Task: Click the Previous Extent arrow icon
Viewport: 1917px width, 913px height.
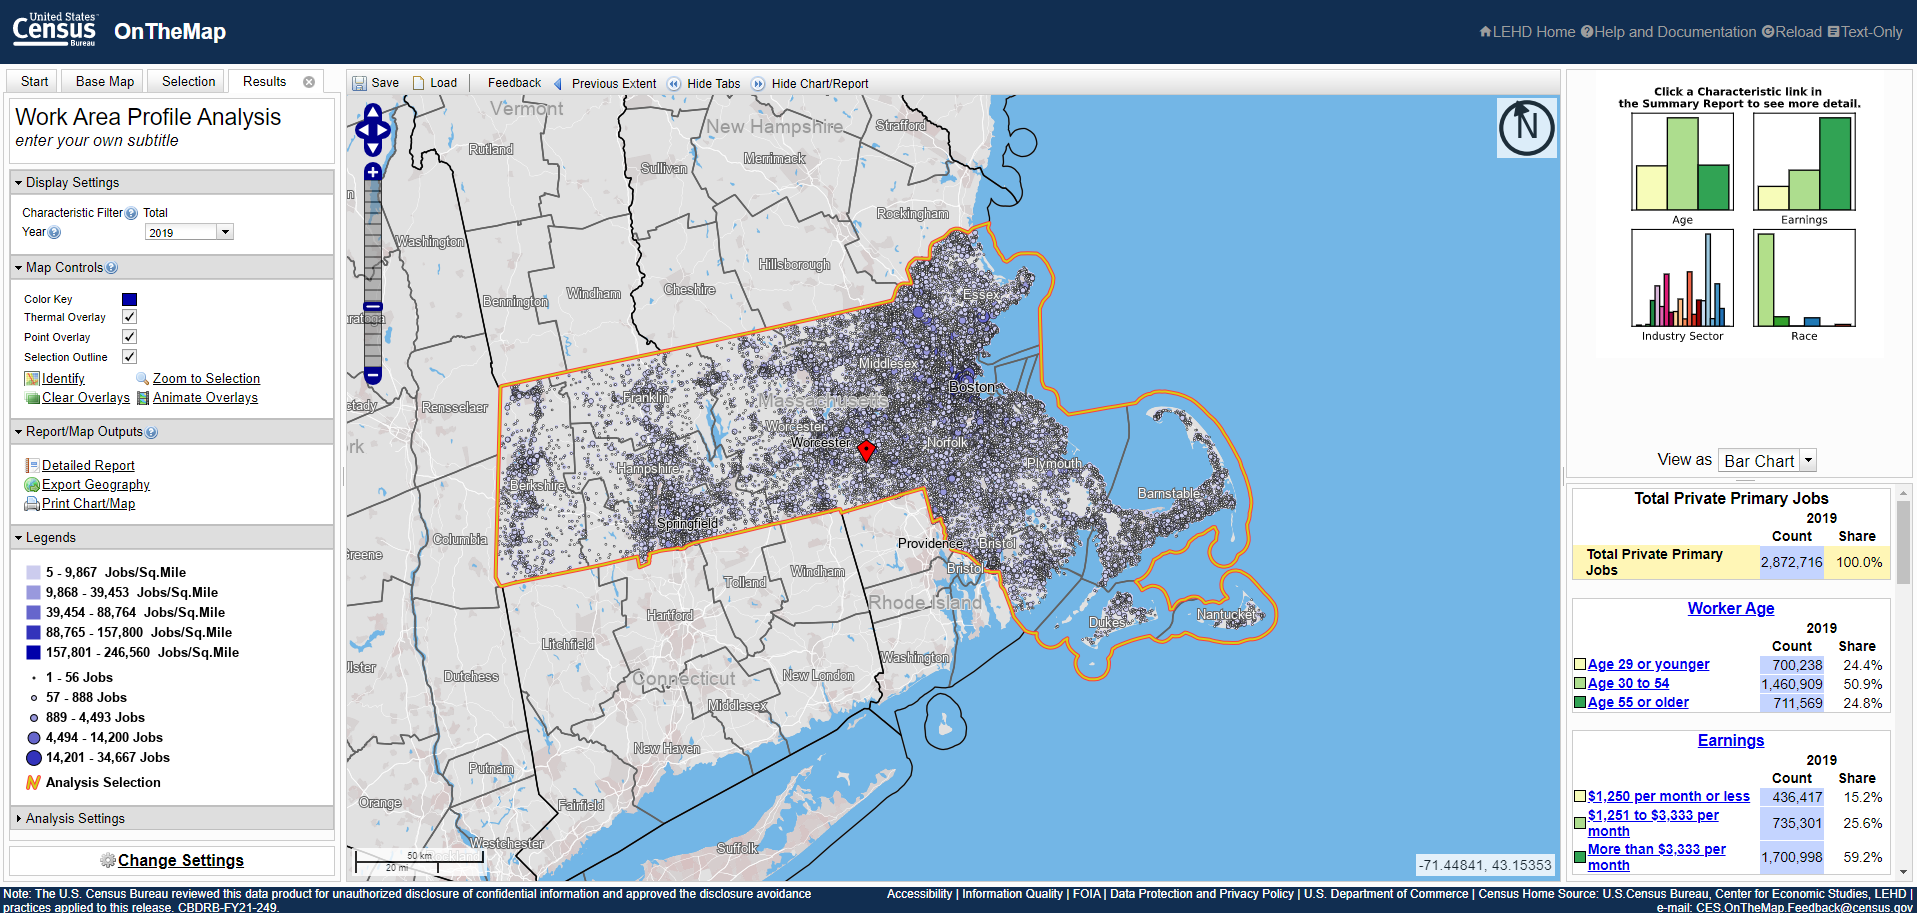Action: pyautogui.click(x=558, y=84)
